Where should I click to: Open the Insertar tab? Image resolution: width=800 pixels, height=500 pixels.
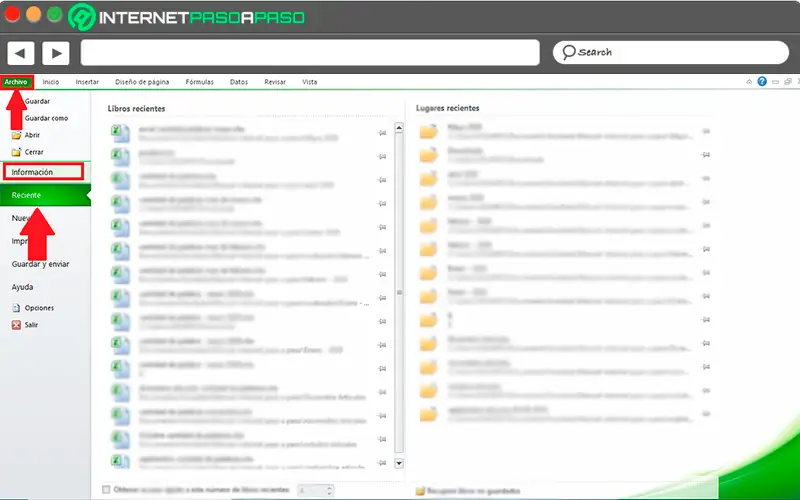(87, 82)
